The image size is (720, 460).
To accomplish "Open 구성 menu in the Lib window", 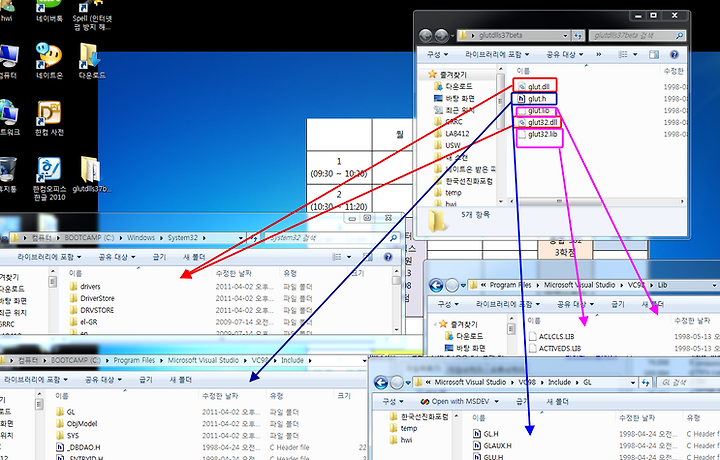I will point(448,304).
